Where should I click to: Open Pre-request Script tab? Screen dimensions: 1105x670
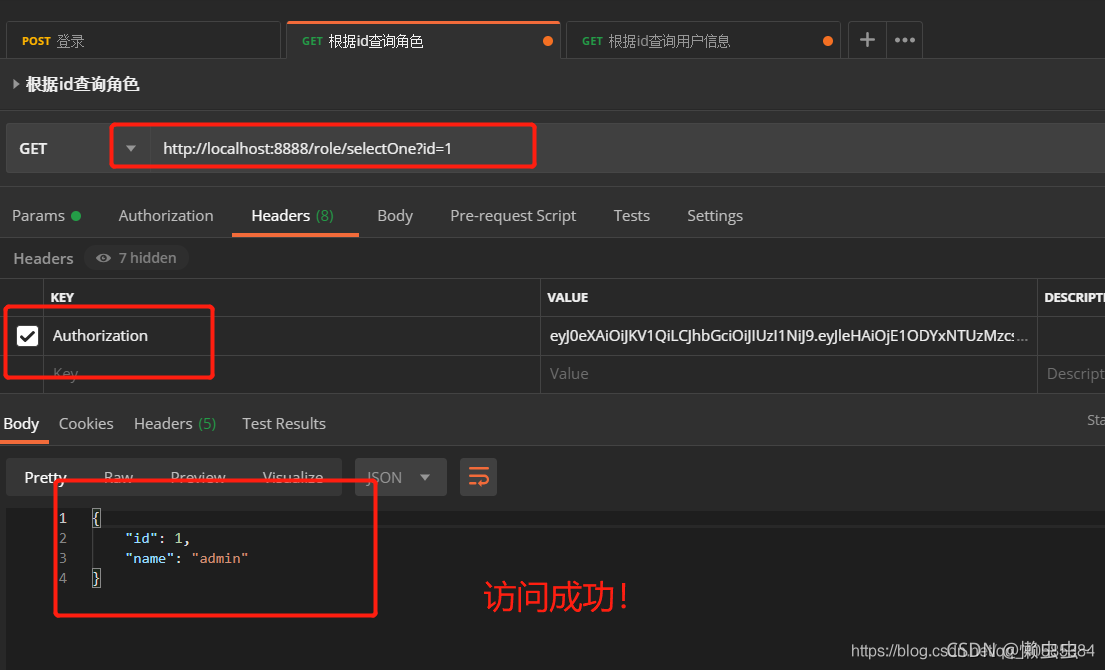point(513,216)
